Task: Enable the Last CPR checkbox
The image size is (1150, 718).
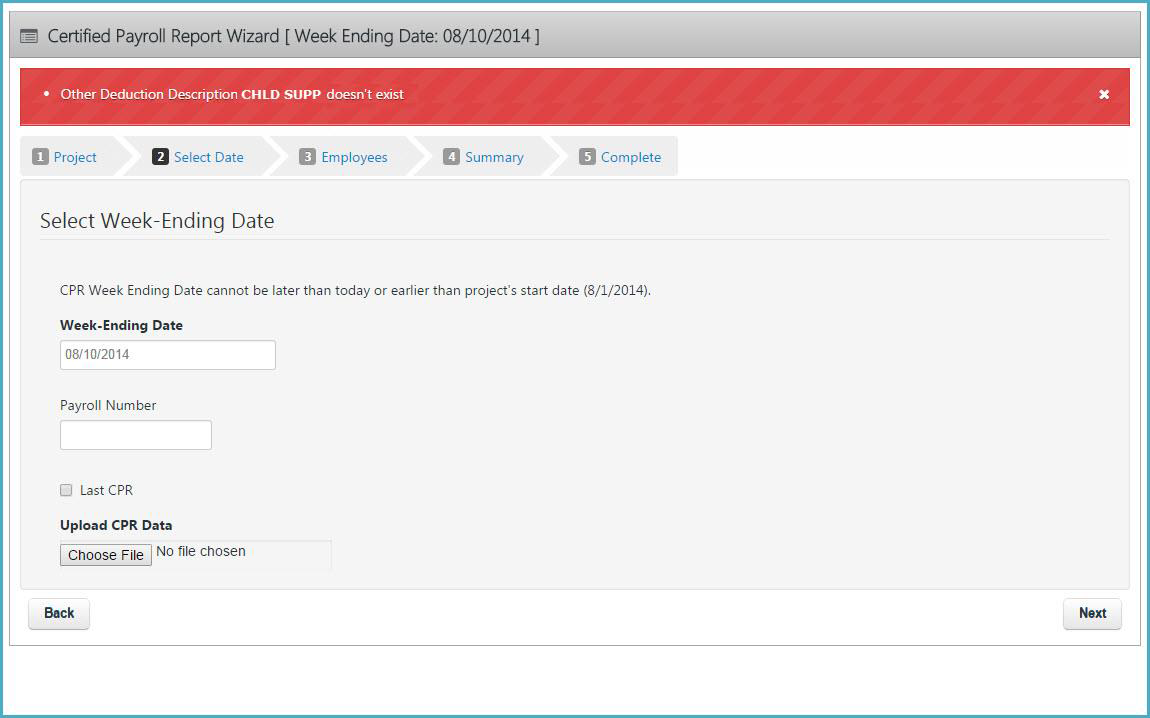Action: click(66, 490)
